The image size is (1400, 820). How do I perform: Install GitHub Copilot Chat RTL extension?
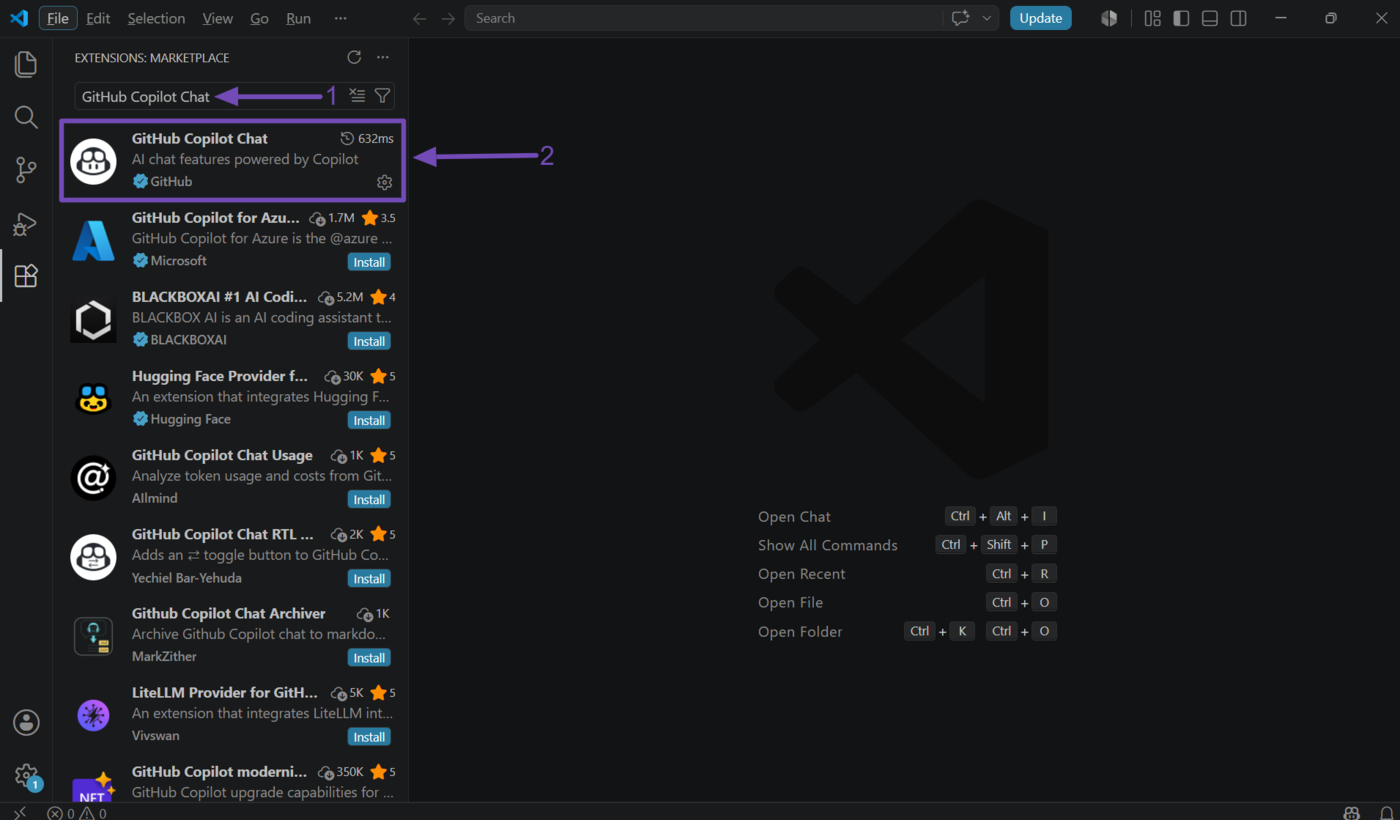(369, 578)
